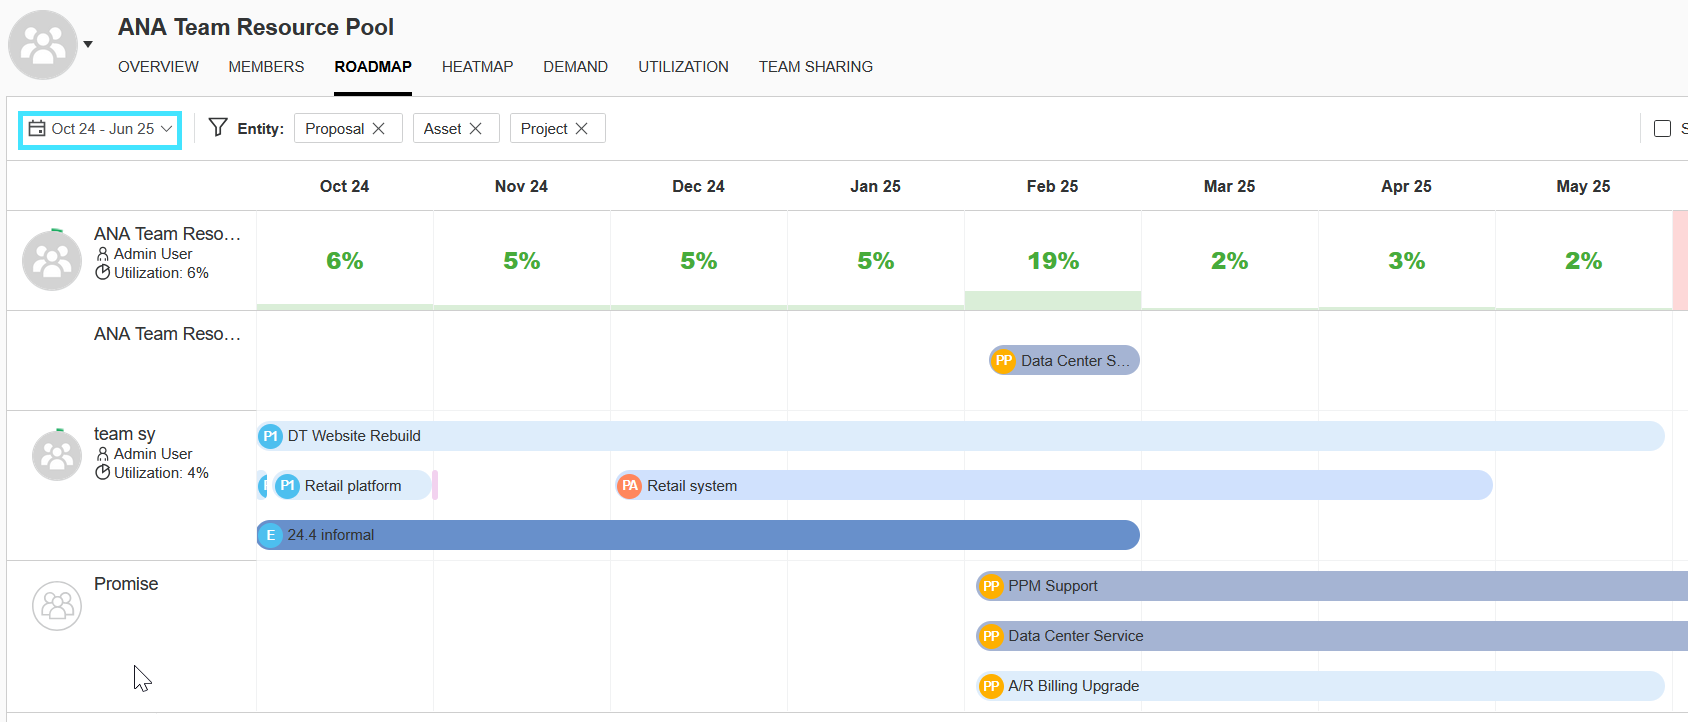The width and height of the screenshot is (1688, 722).
Task: Open the Utilization tab
Action: point(683,67)
